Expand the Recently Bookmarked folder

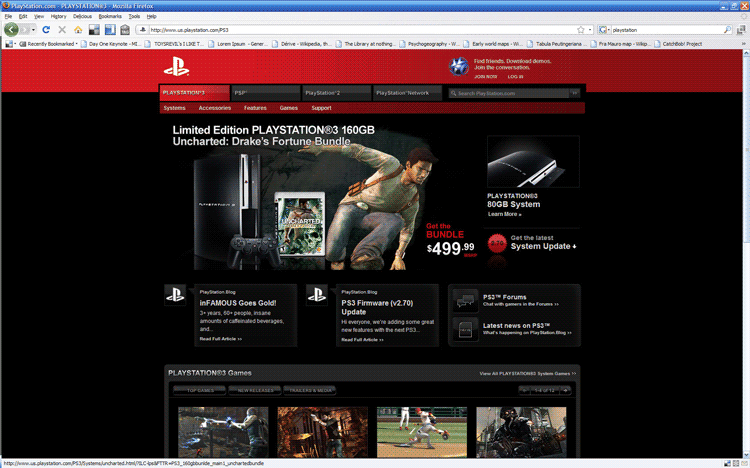(49, 44)
